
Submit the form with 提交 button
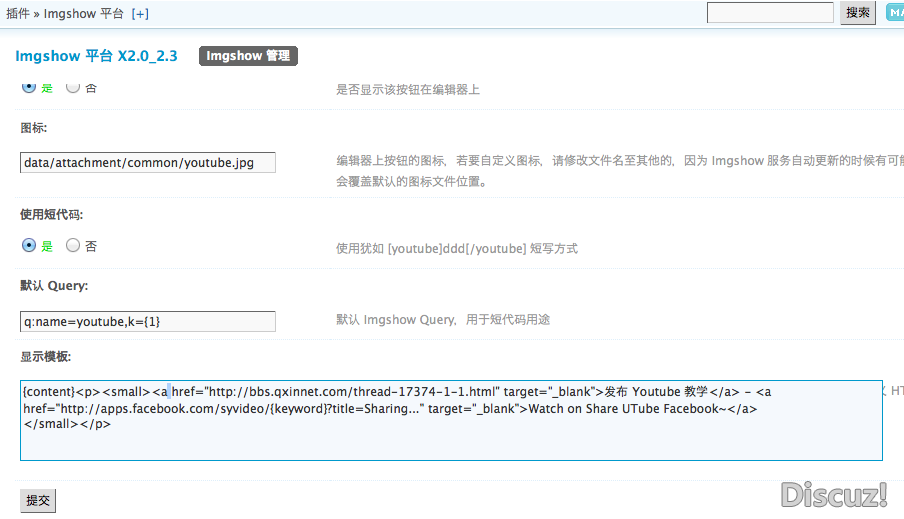38,501
